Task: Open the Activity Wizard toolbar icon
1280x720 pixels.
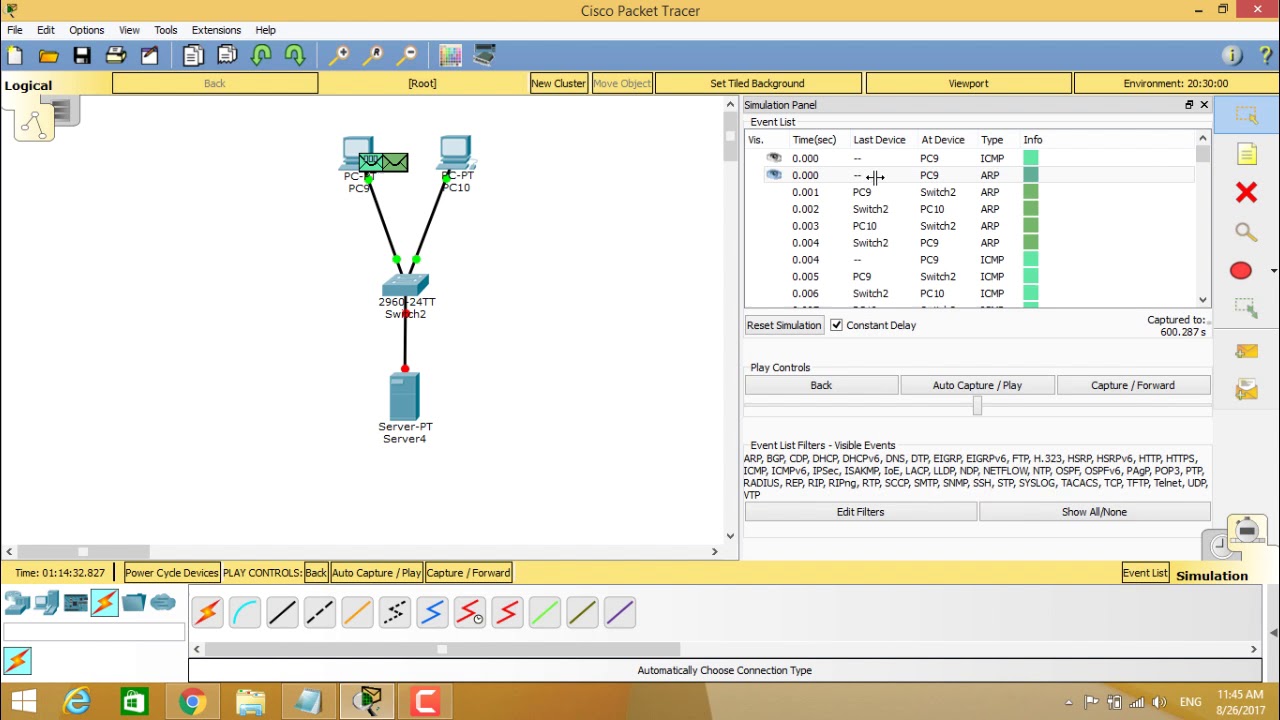Action: (x=149, y=56)
